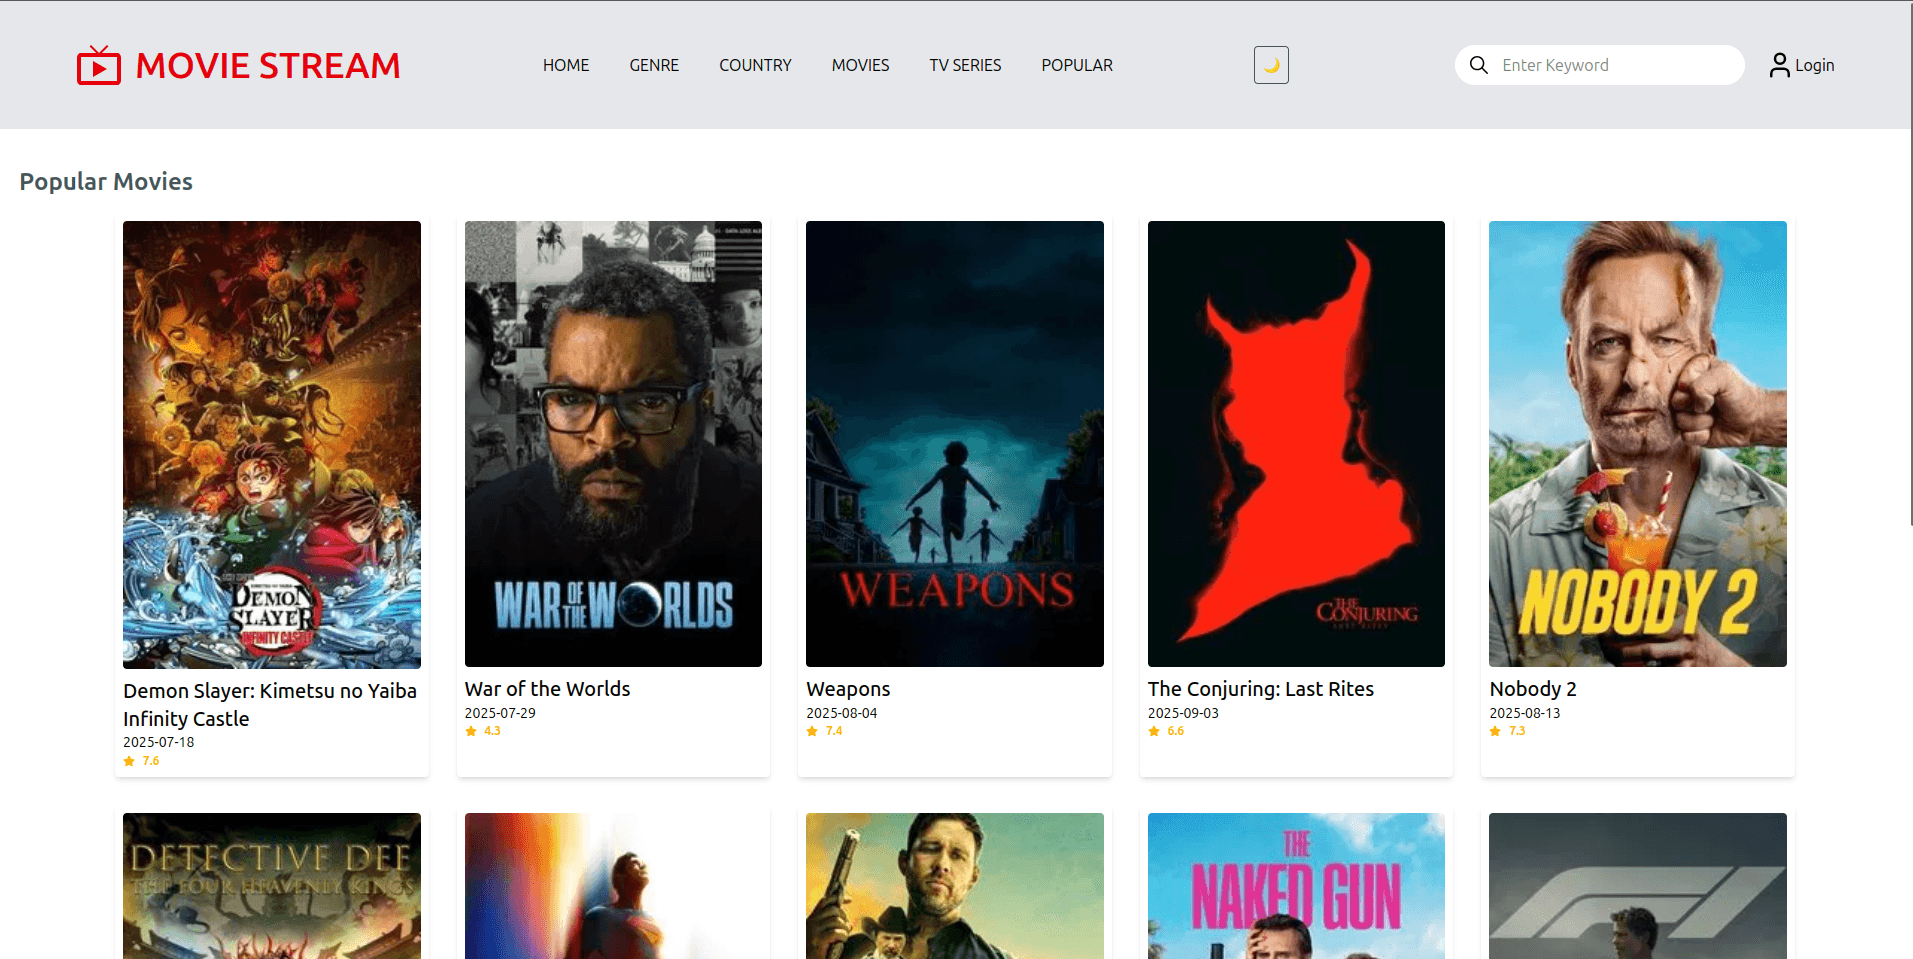Click the 7.3 rating value
This screenshot has height=959, width=1913.
[1517, 731]
